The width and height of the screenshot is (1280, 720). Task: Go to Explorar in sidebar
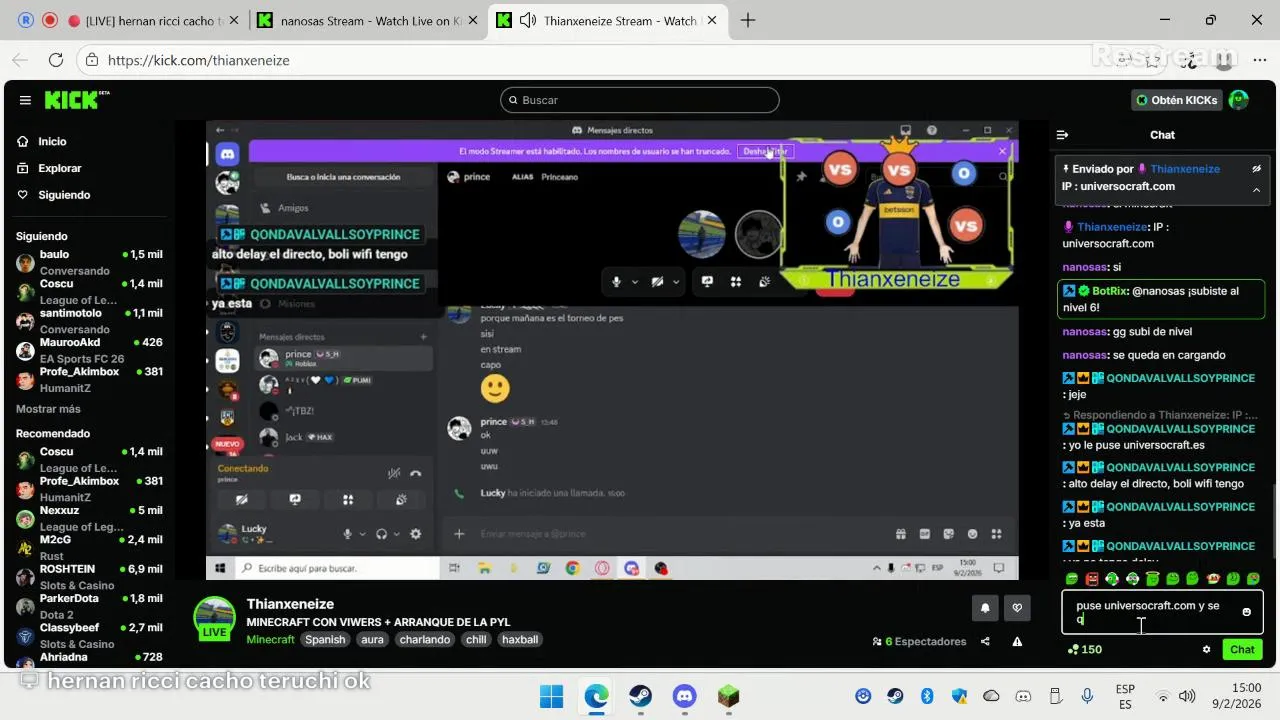(59, 168)
